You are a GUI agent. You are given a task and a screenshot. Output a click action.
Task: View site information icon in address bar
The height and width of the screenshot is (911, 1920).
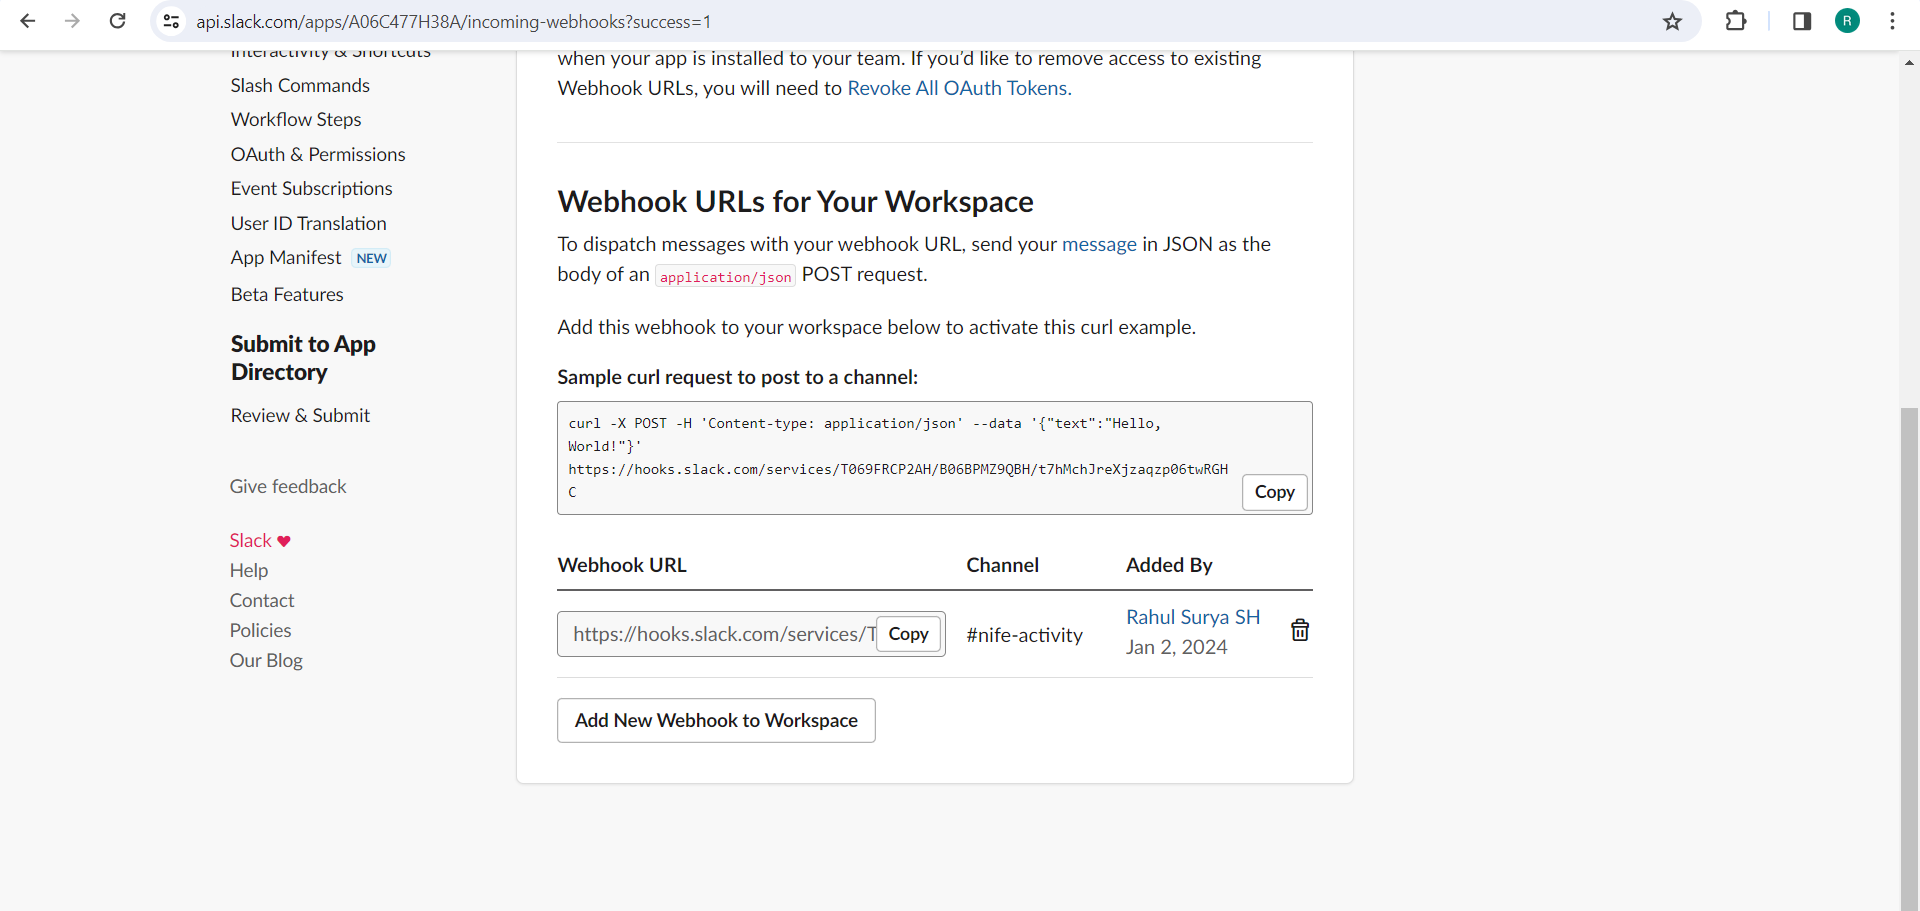point(171,21)
